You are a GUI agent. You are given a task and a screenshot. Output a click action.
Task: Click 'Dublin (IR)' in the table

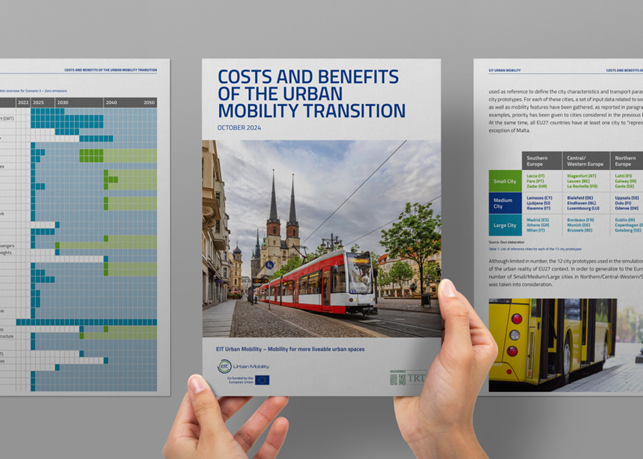pos(625,220)
